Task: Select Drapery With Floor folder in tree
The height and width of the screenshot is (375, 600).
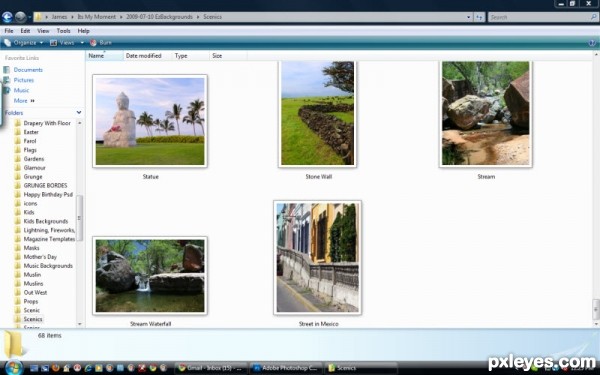Action: (47, 123)
